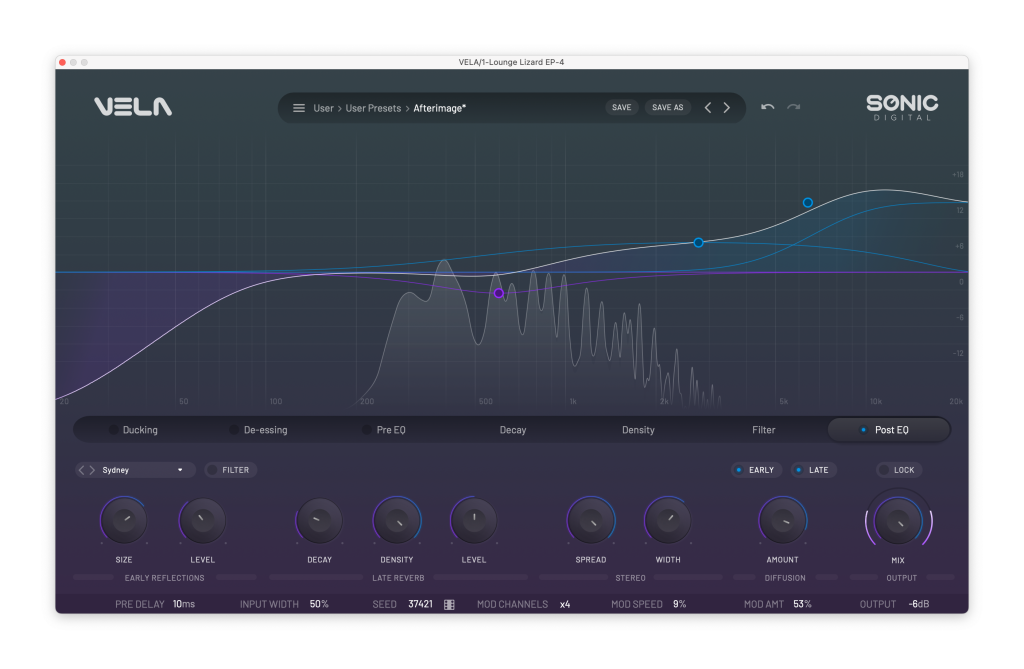Toggle the early reflections FILTER switch
1024x669 pixels.
point(231,470)
